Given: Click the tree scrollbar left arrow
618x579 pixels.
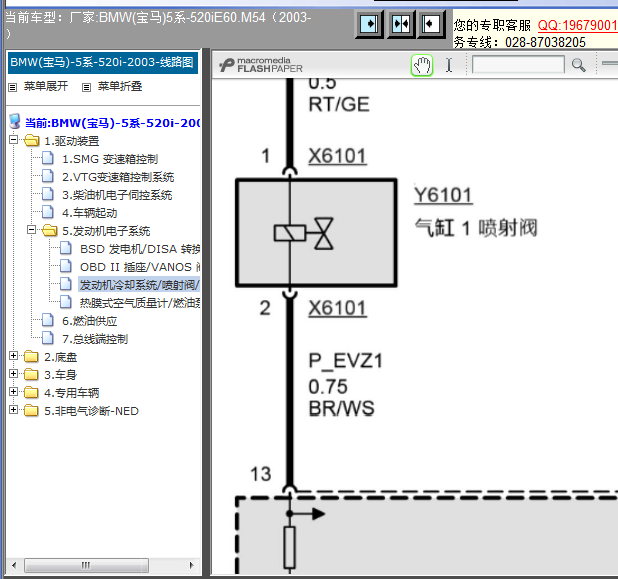Looking at the screenshot, I should point(14,565).
